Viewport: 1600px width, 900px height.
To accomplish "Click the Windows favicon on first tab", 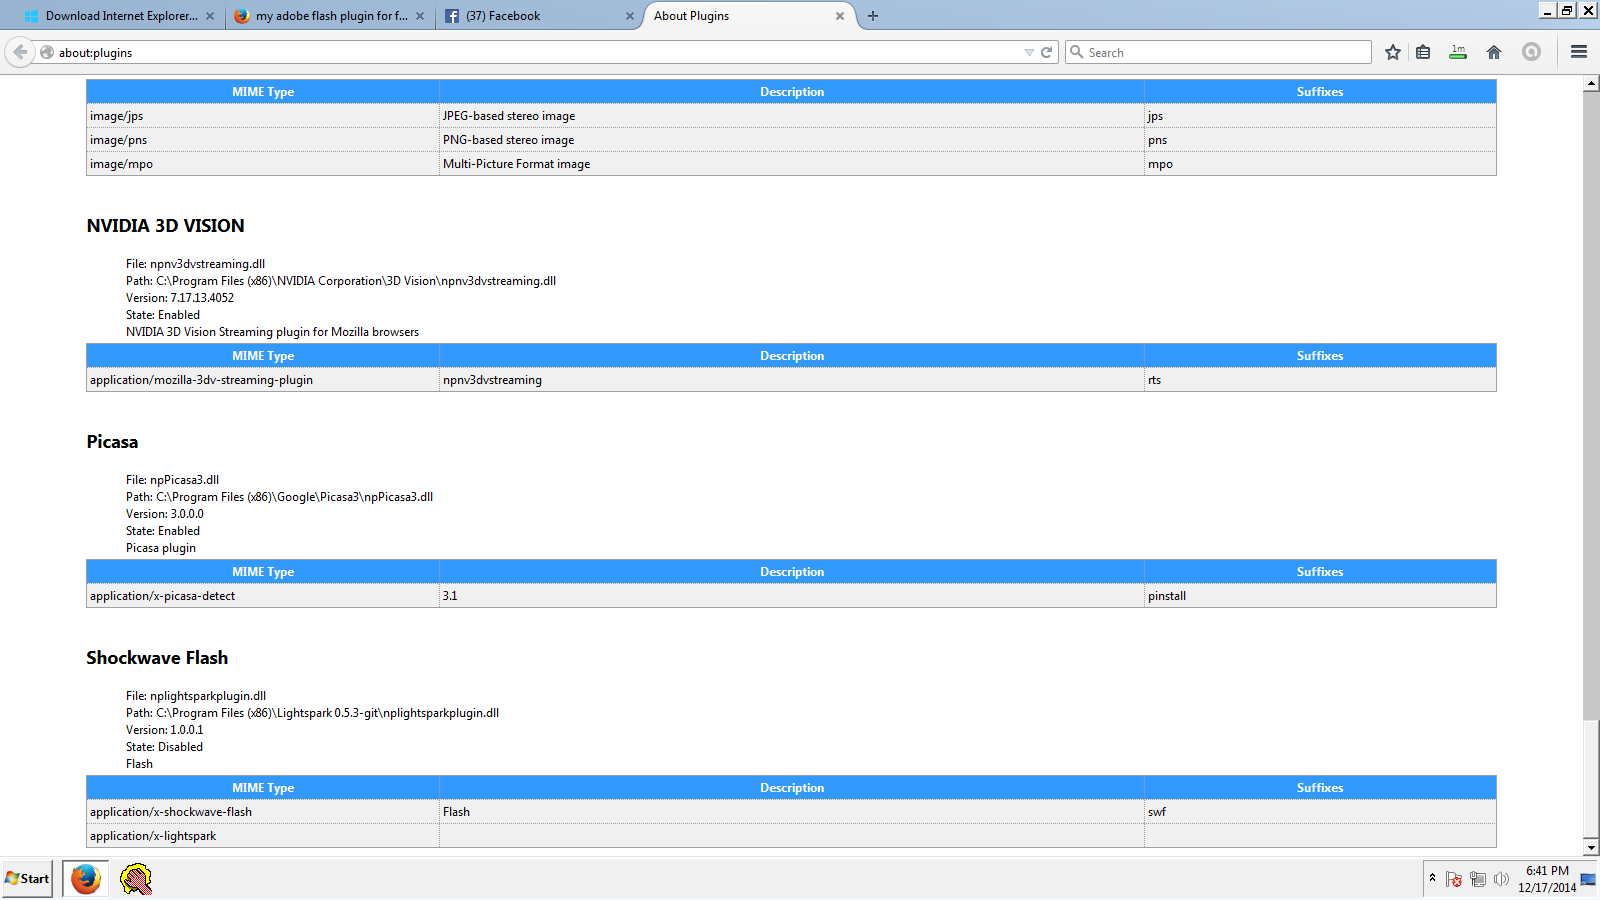I will coord(31,16).
